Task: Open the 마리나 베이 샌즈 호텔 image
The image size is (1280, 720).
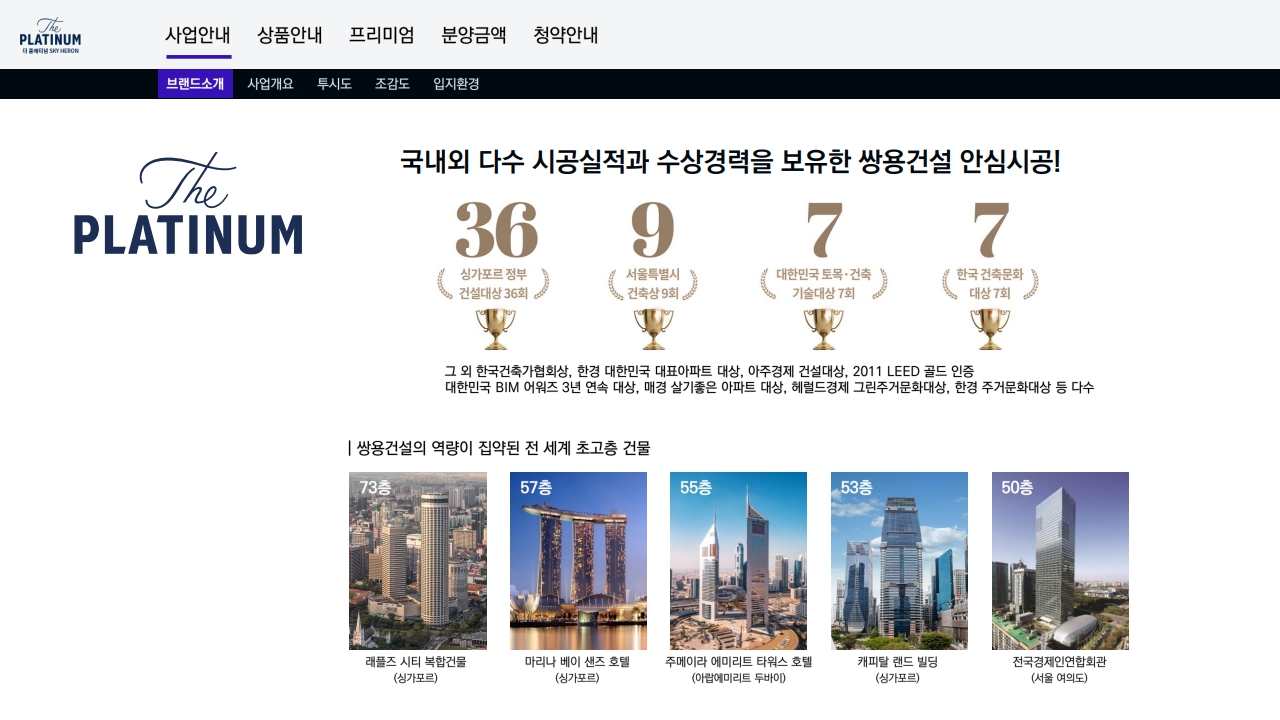Action: 578,561
